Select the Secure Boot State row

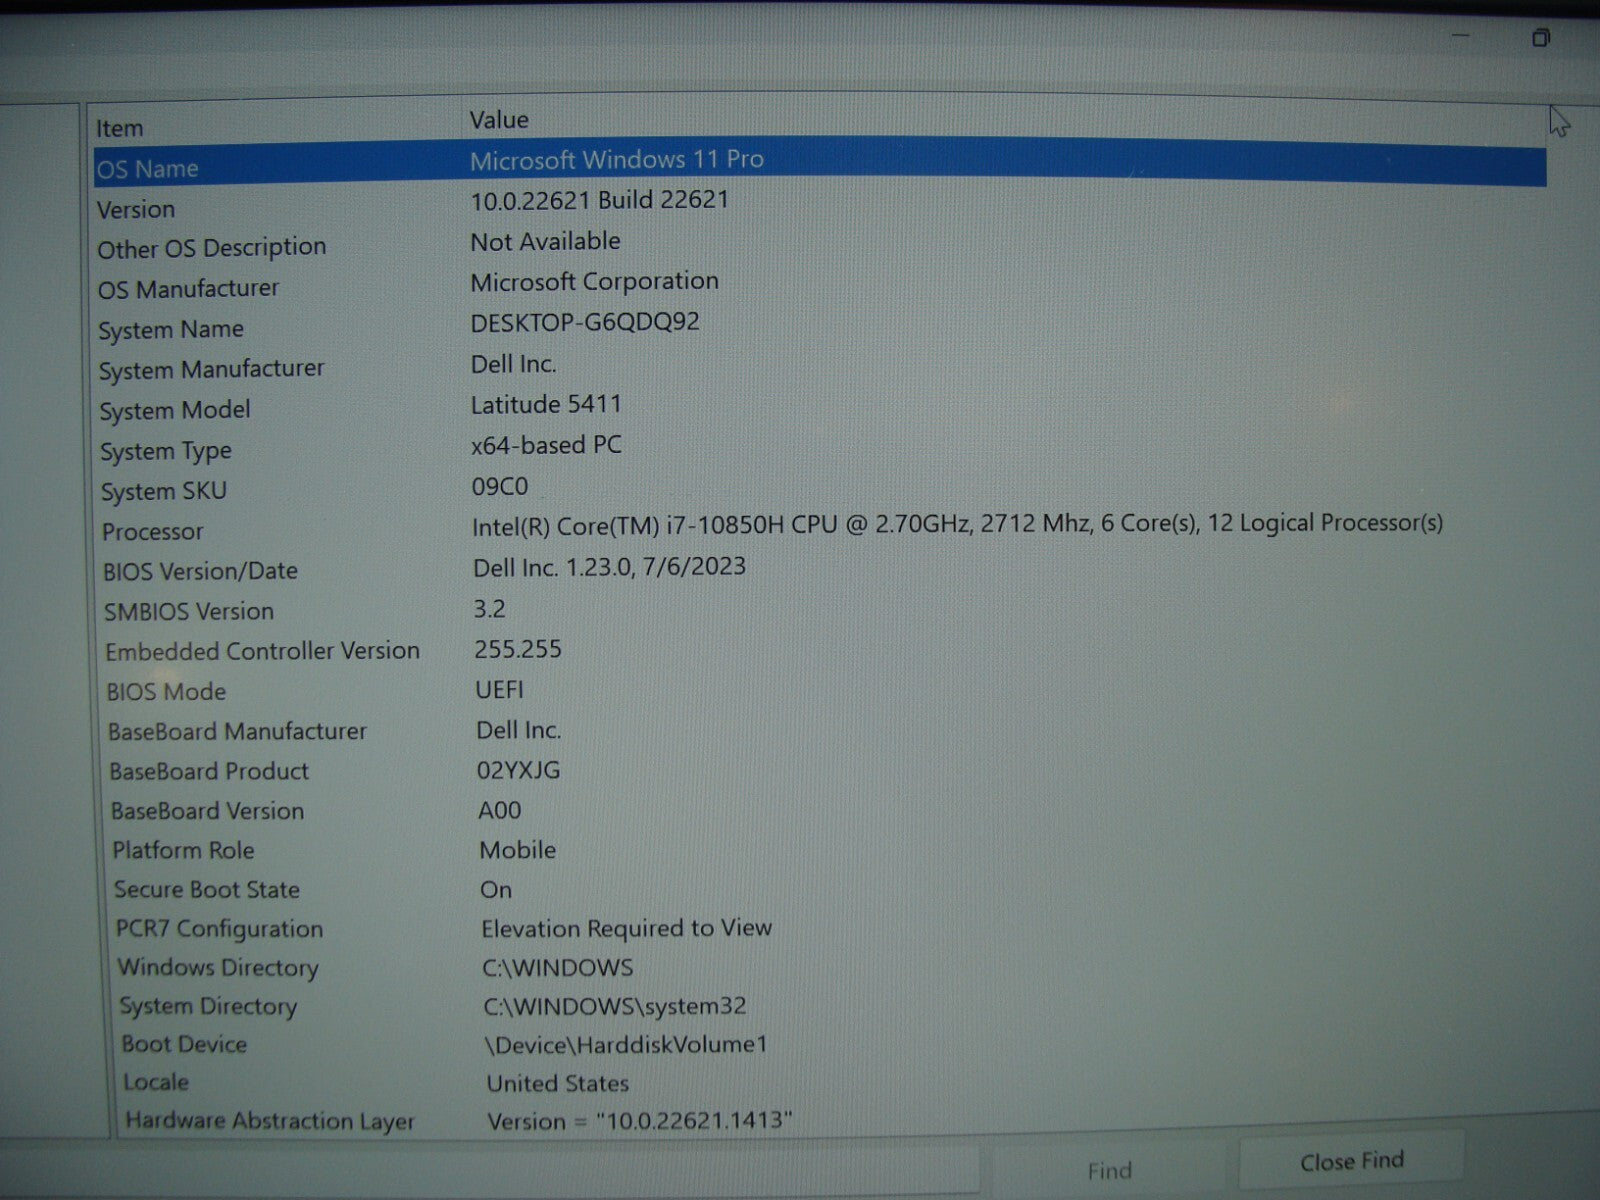pyautogui.click(x=207, y=889)
